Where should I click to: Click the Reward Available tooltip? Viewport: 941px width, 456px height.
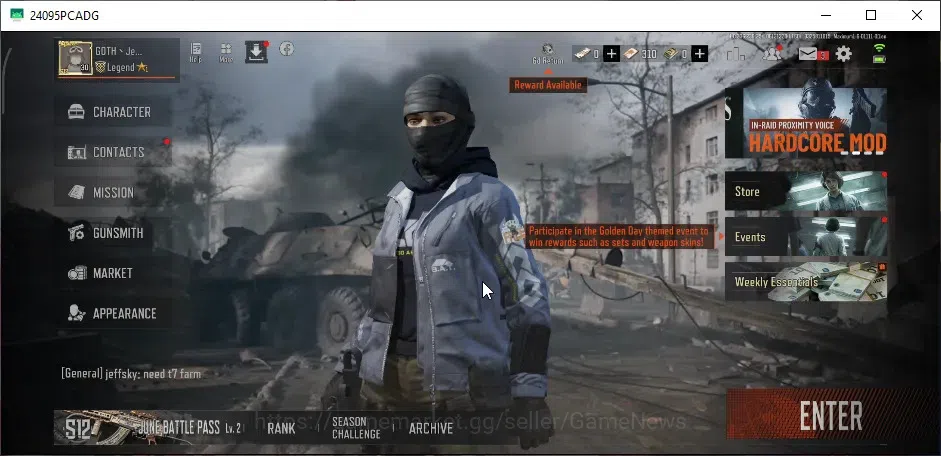click(x=548, y=85)
